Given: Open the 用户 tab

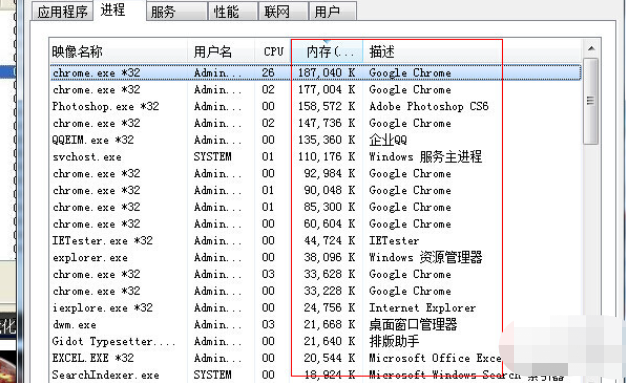Looking at the screenshot, I should (332, 11).
